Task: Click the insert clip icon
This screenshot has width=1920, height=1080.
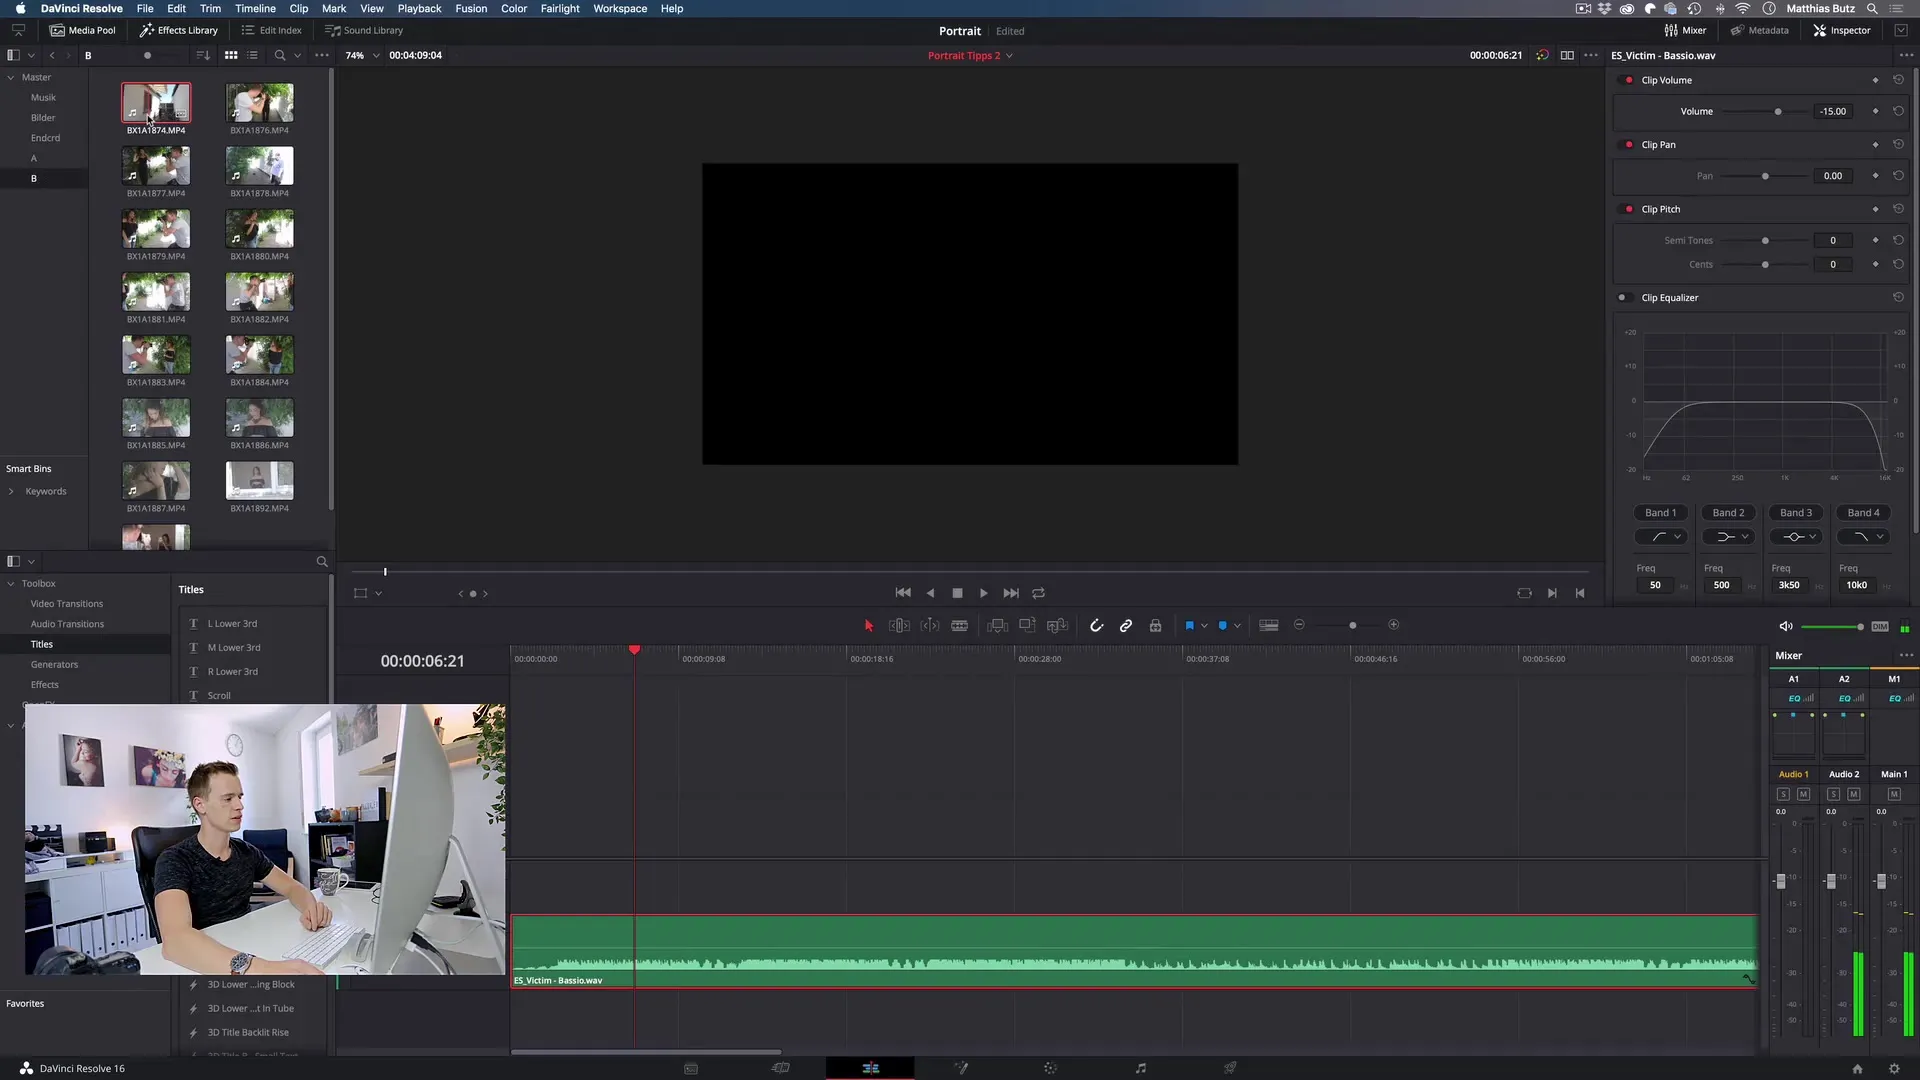Action: click(x=997, y=625)
